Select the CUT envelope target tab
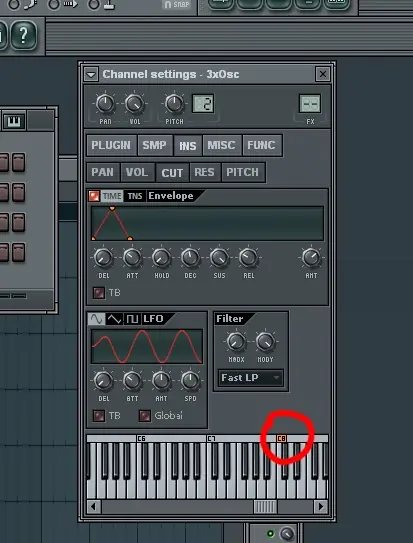Screen dimensions: 413x543 click(172, 173)
